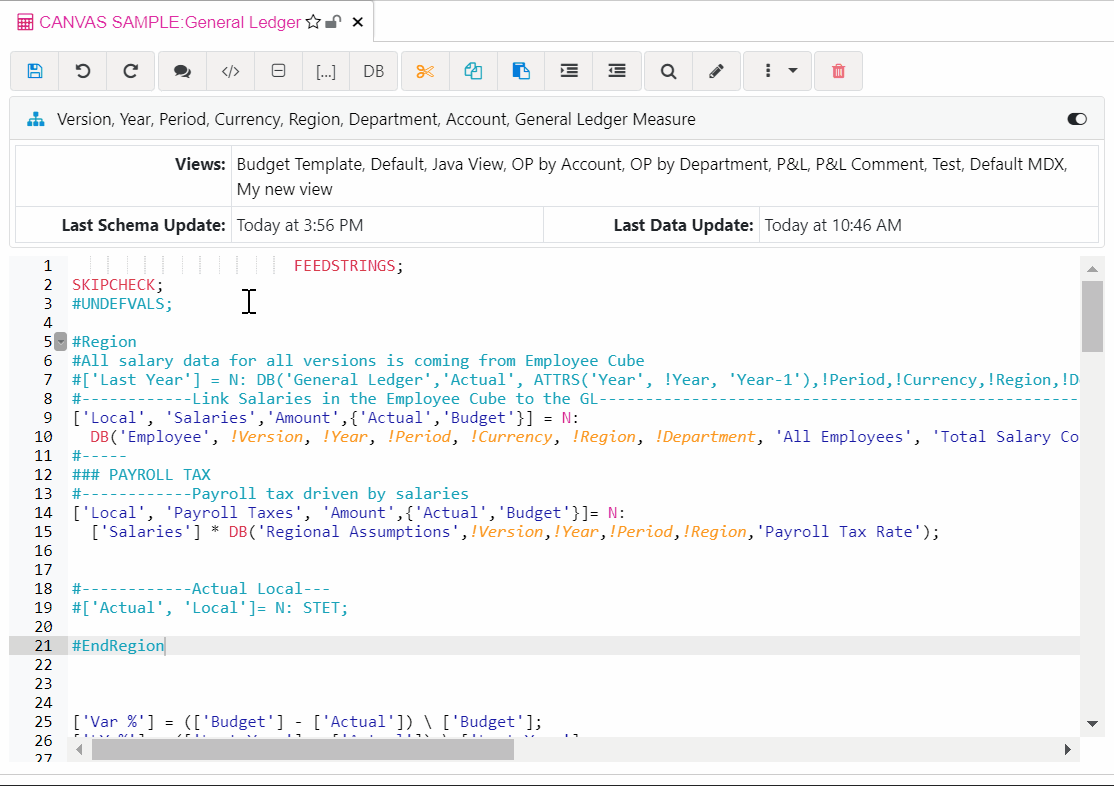Click the square brackets [...] button
1114x786 pixels.
326,71
